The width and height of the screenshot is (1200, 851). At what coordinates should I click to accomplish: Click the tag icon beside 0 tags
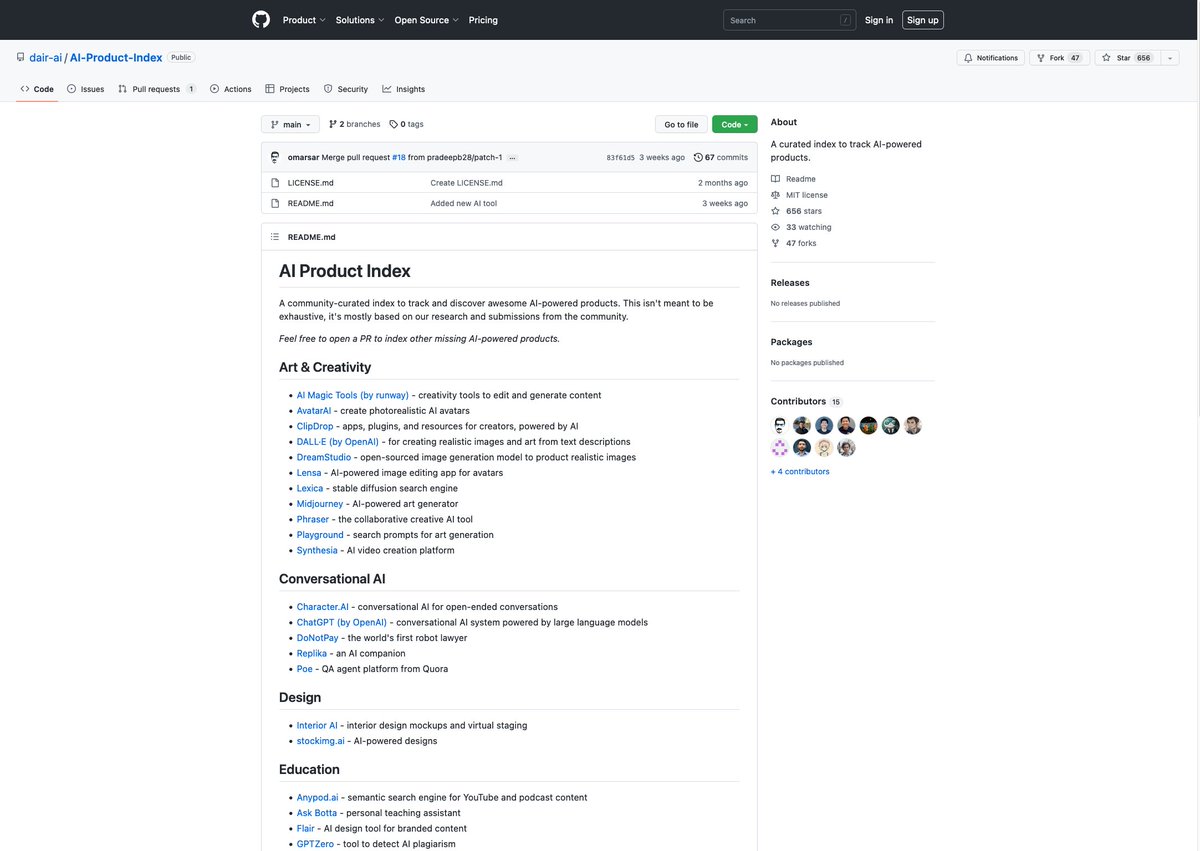tap(394, 124)
